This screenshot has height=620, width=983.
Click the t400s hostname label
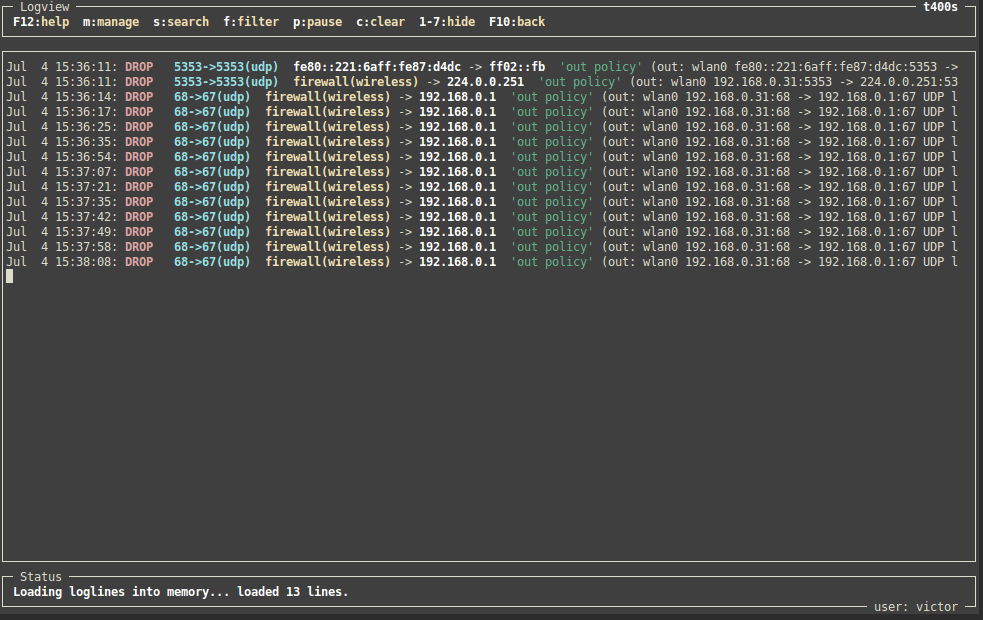point(940,7)
